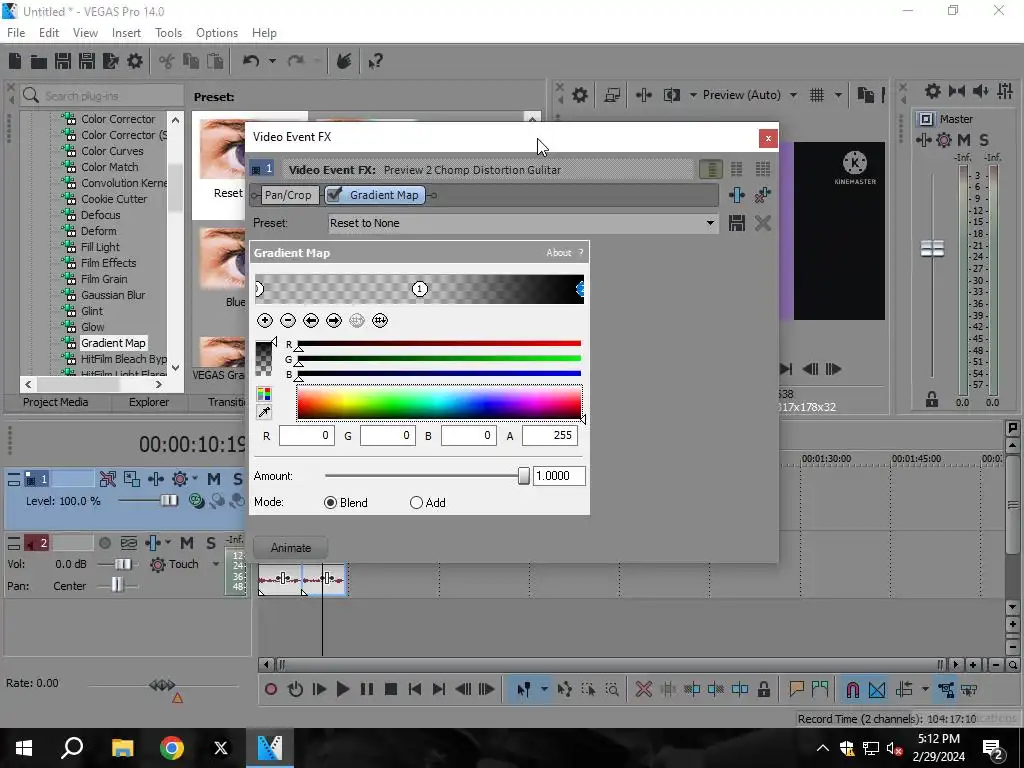Stop playback in transport bar
The height and width of the screenshot is (768, 1024).
(391, 689)
